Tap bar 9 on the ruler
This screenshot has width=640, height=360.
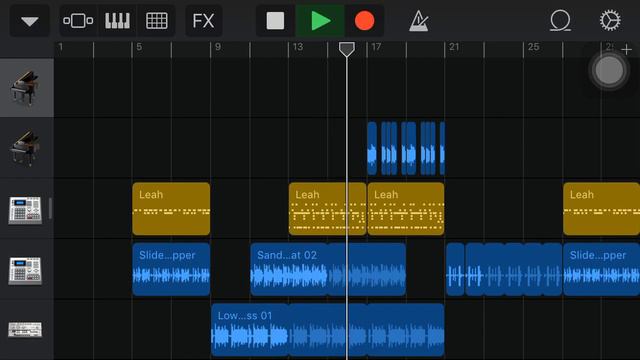click(x=218, y=47)
